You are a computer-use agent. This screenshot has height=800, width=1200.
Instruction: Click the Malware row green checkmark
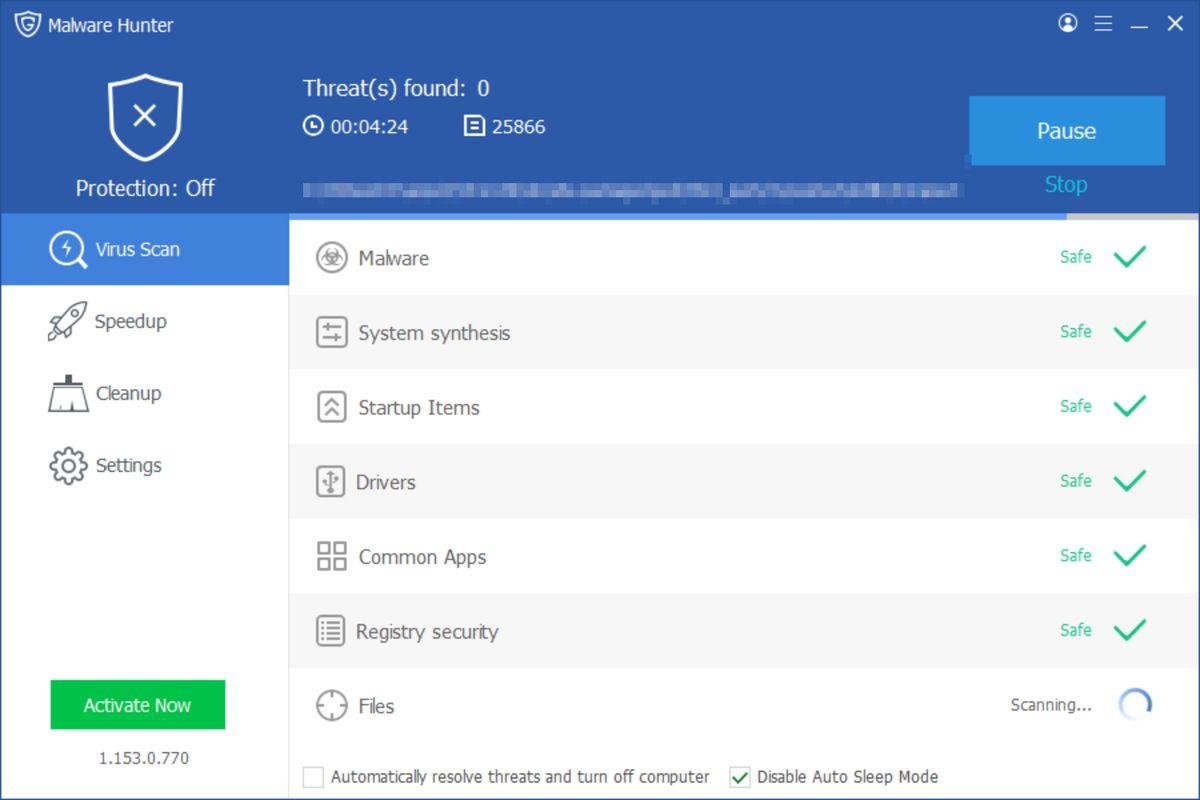(x=1130, y=257)
